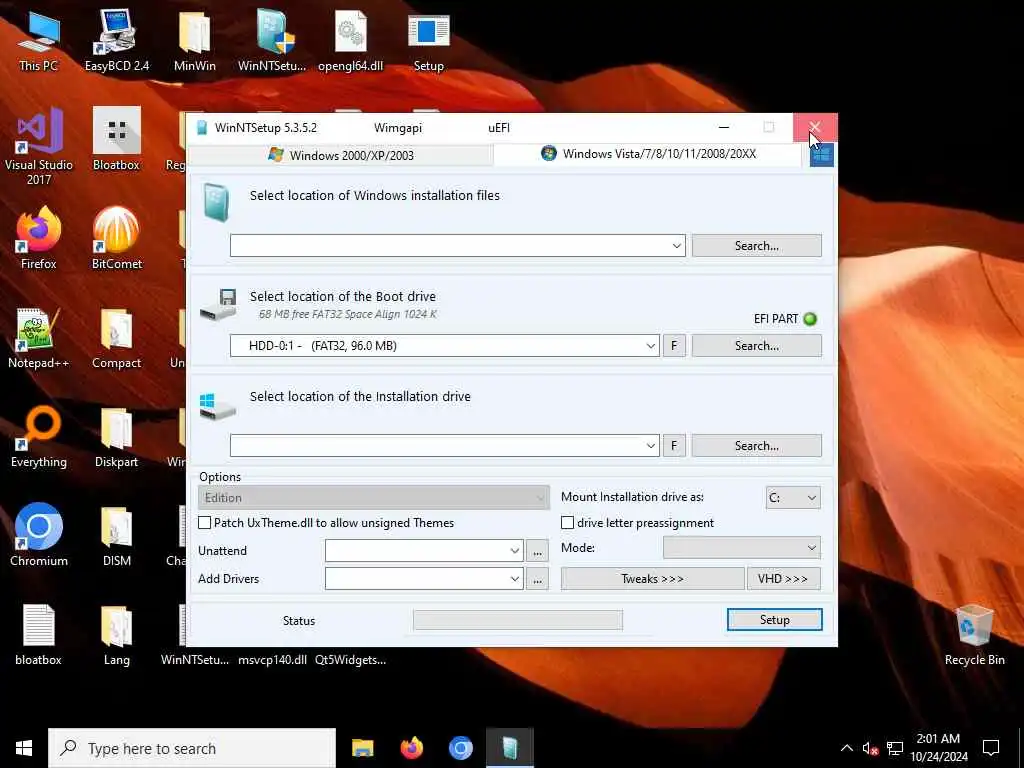Search for Windows installation files
The image size is (1024, 768).
[x=756, y=246]
